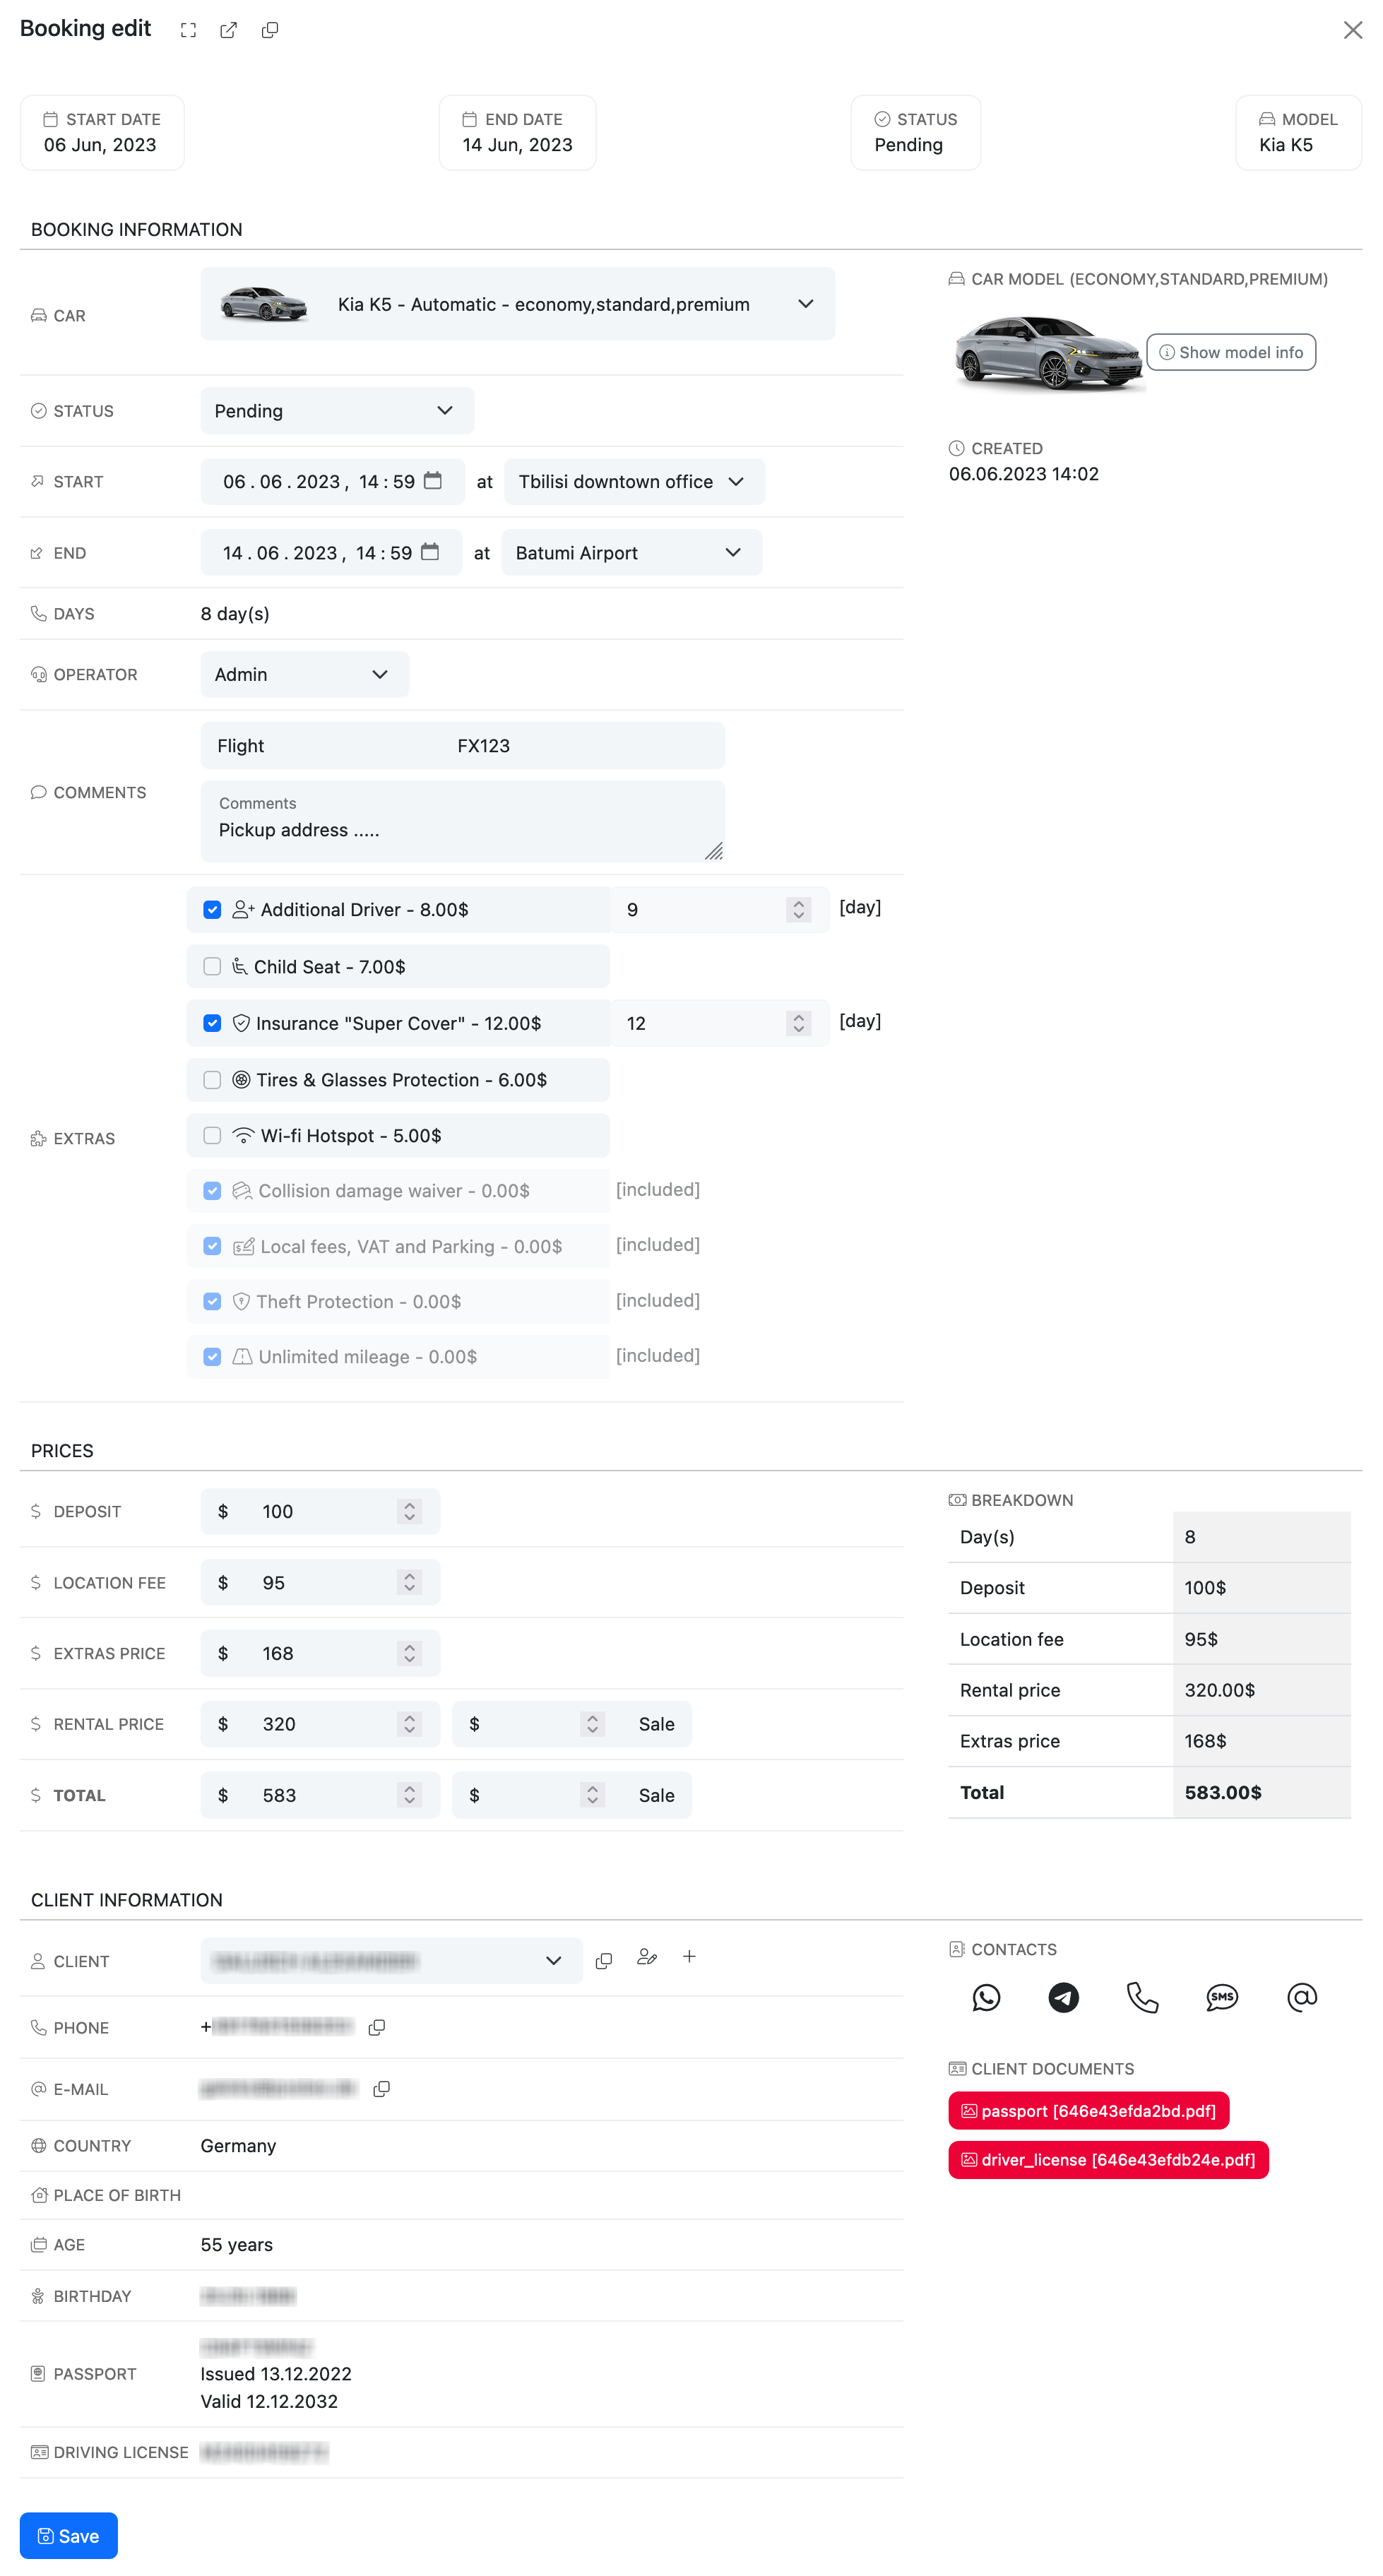Click the Telegram contact icon
The image size is (1383, 2576).
click(1063, 1997)
